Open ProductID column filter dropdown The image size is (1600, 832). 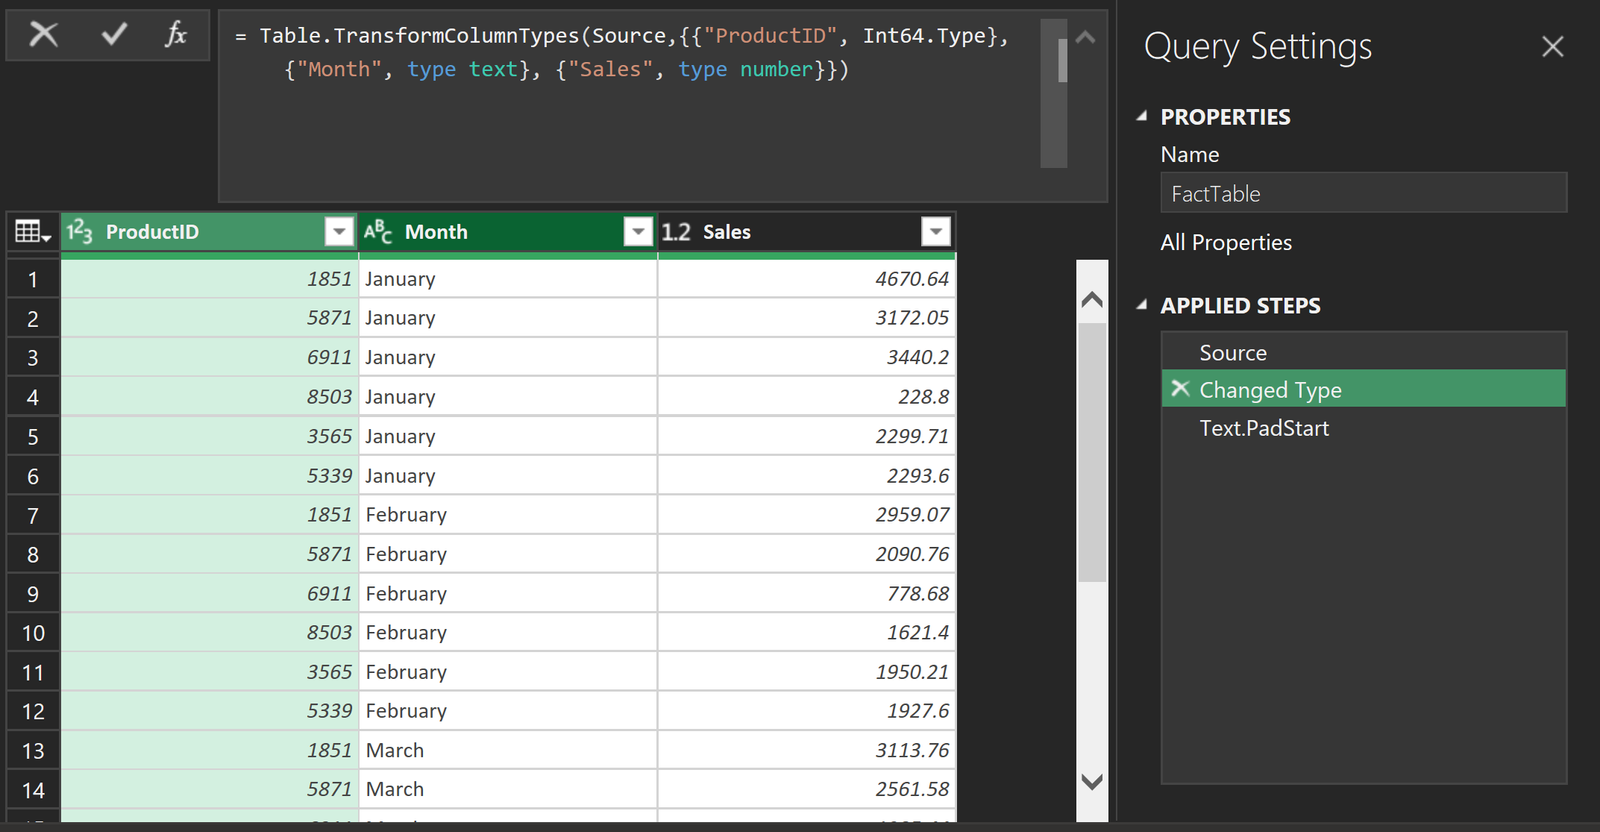click(339, 232)
